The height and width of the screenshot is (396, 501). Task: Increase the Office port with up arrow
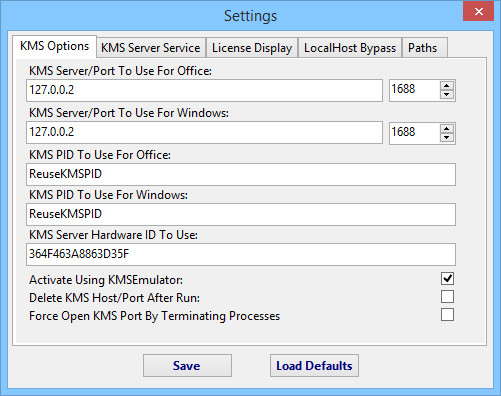pyautogui.click(x=447, y=86)
